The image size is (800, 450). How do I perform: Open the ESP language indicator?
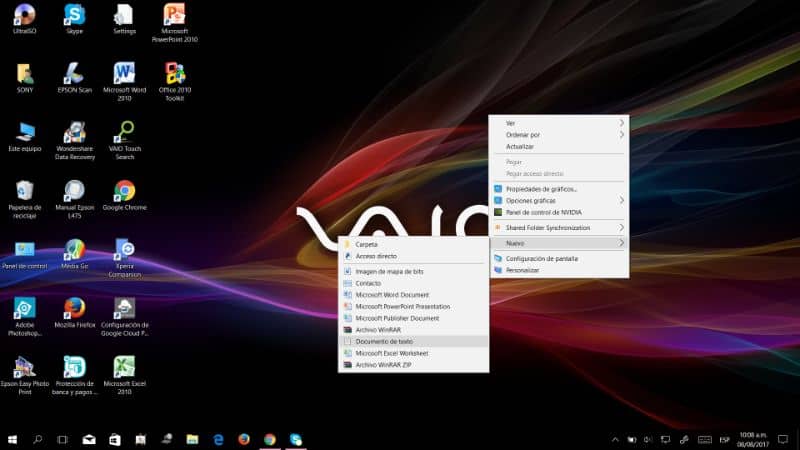tap(724, 439)
